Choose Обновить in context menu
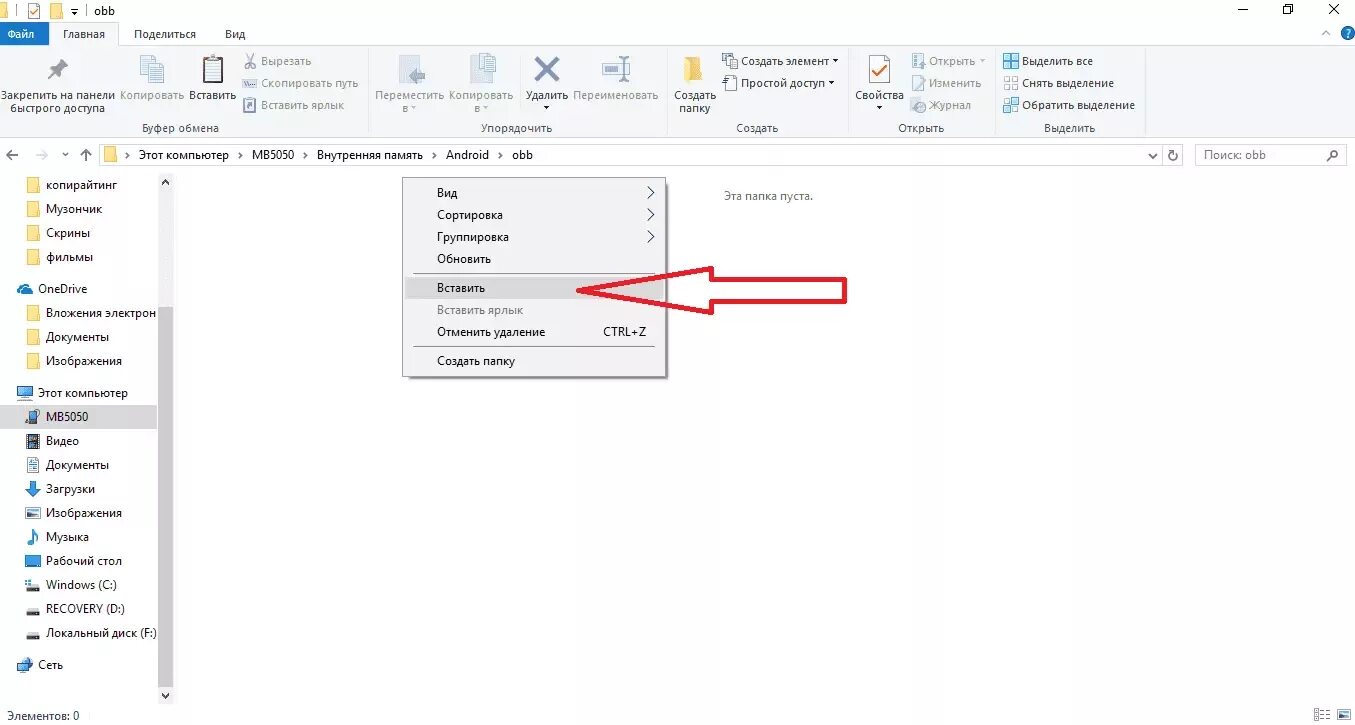 [x=534, y=259]
